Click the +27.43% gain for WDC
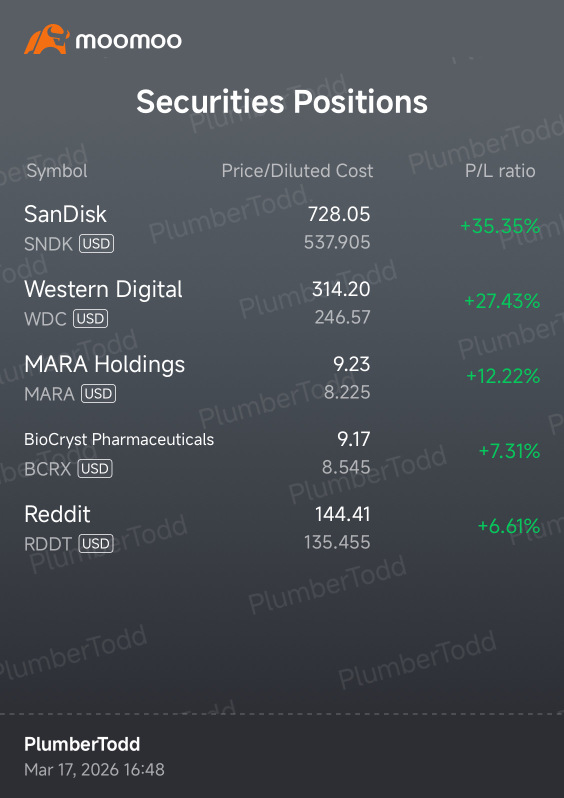 tap(502, 301)
